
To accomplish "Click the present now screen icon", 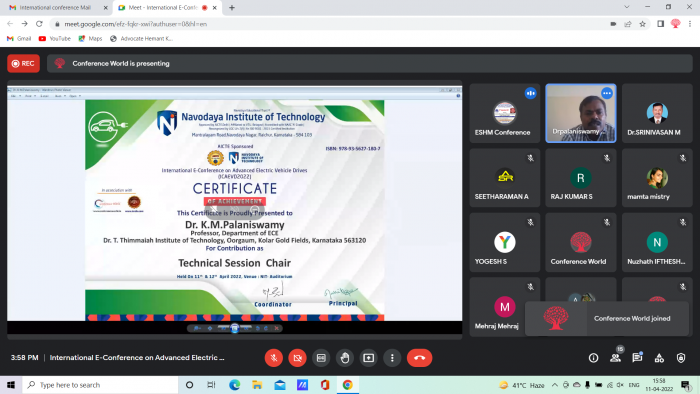I will click(x=368, y=358).
